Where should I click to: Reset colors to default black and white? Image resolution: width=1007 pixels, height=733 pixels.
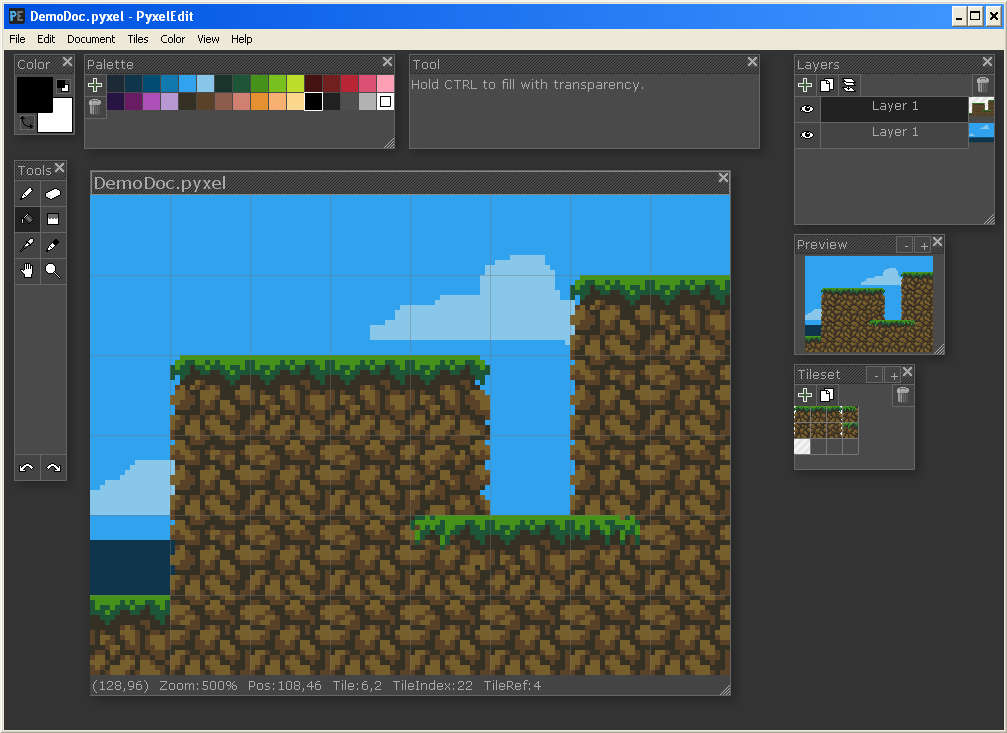click(x=63, y=86)
